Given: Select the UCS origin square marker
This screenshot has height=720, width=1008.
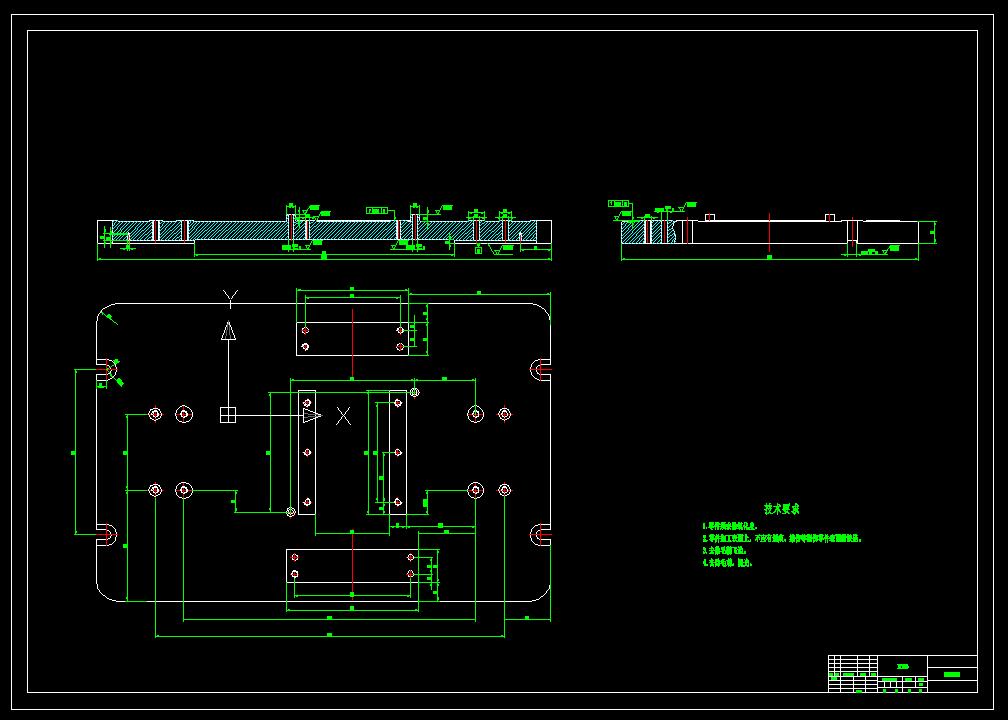Looking at the screenshot, I should click(228, 415).
